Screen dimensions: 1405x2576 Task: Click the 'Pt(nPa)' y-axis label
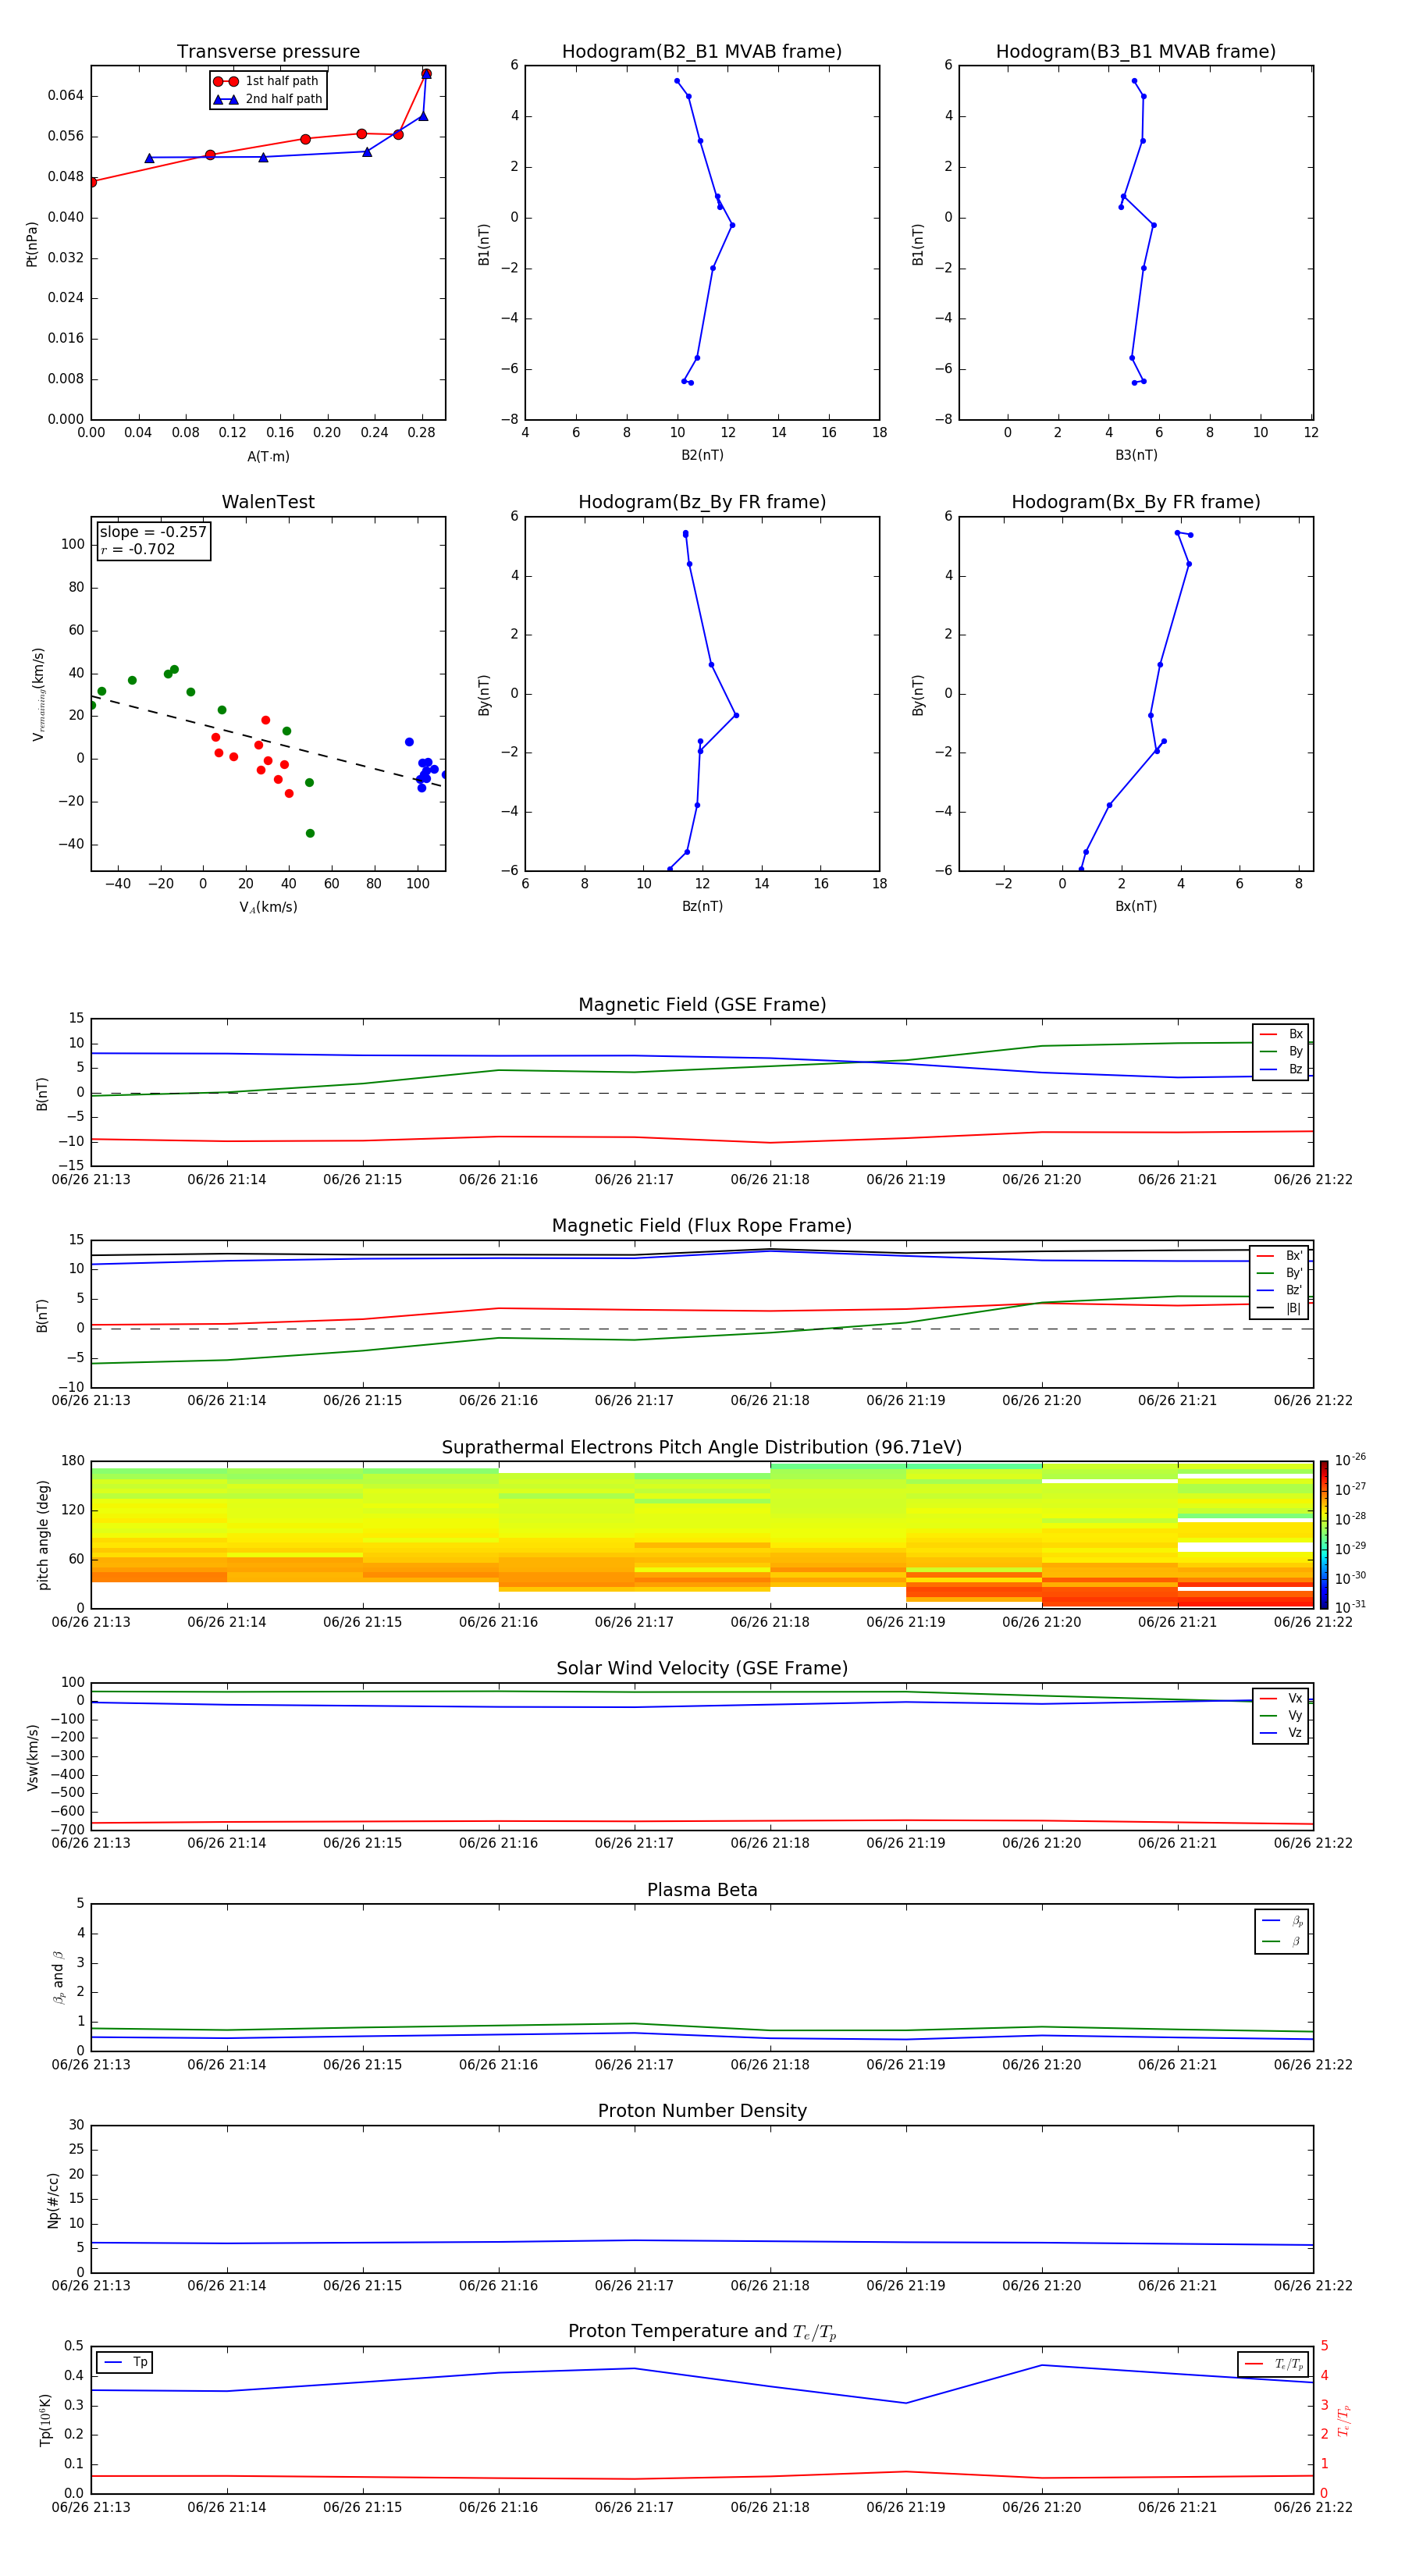(x=32, y=243)
